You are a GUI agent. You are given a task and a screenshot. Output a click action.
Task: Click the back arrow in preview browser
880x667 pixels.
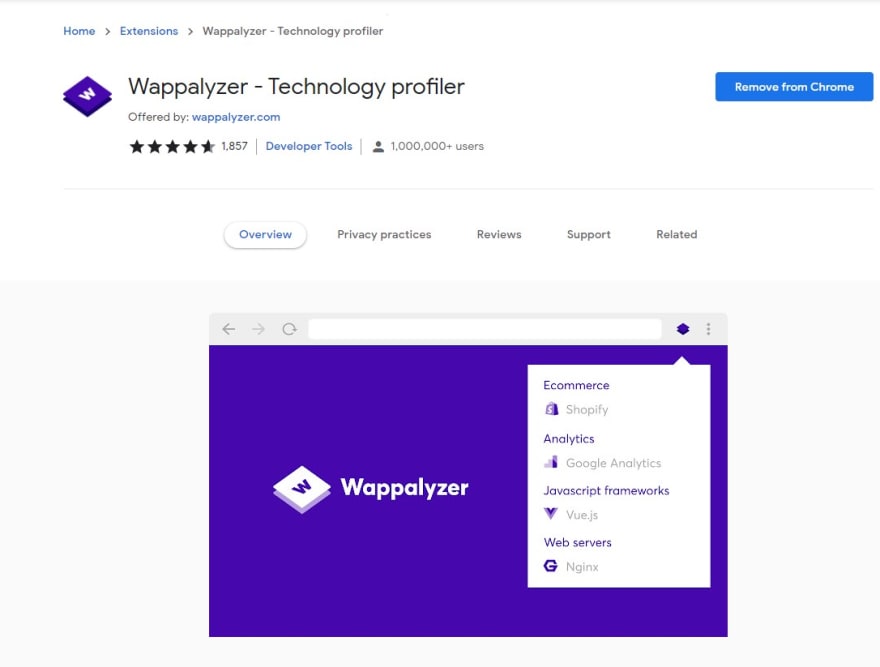pyautogui.click(x=228, y=328)
